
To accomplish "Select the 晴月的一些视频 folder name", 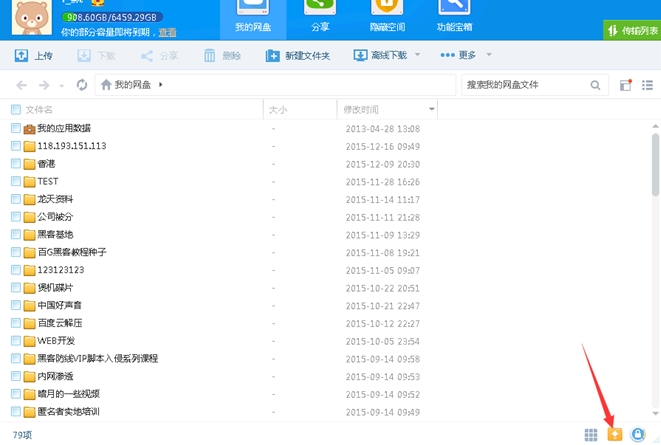I will point(69,394).
